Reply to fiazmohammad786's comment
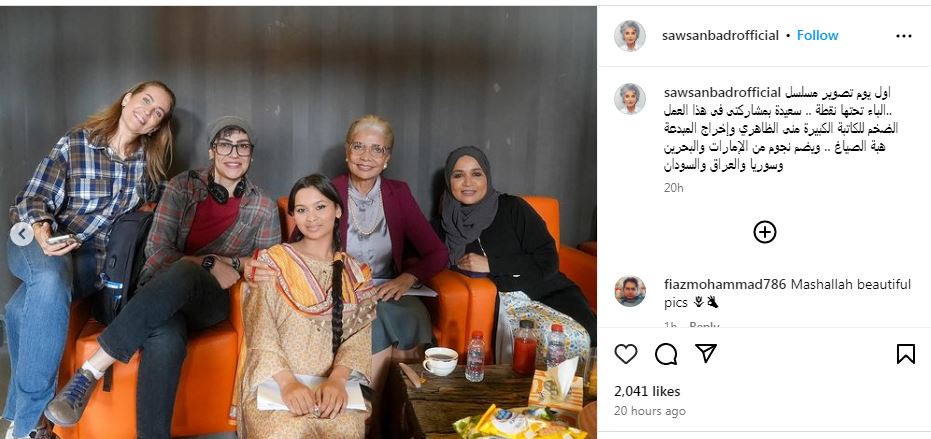This screenshot has width=931, height=439. (x=704, y=325)
